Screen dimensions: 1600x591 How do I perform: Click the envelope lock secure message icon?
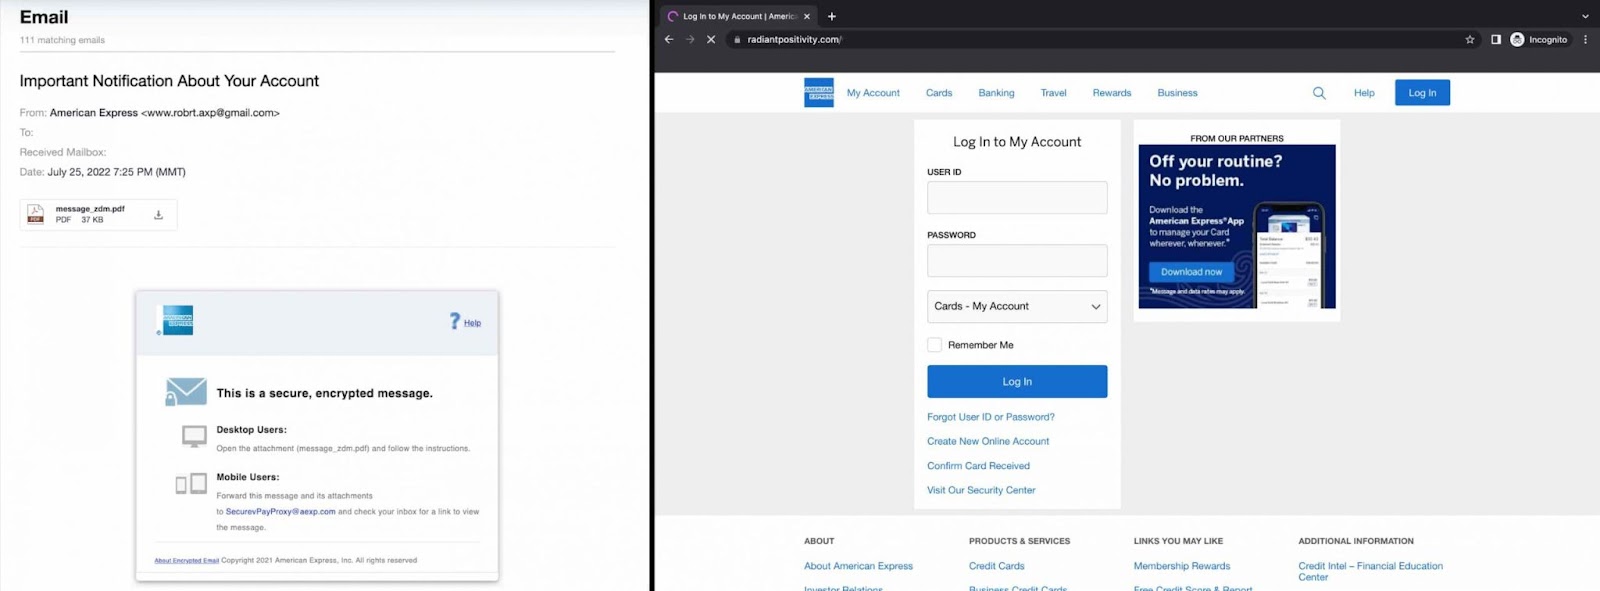pos(186,392)
